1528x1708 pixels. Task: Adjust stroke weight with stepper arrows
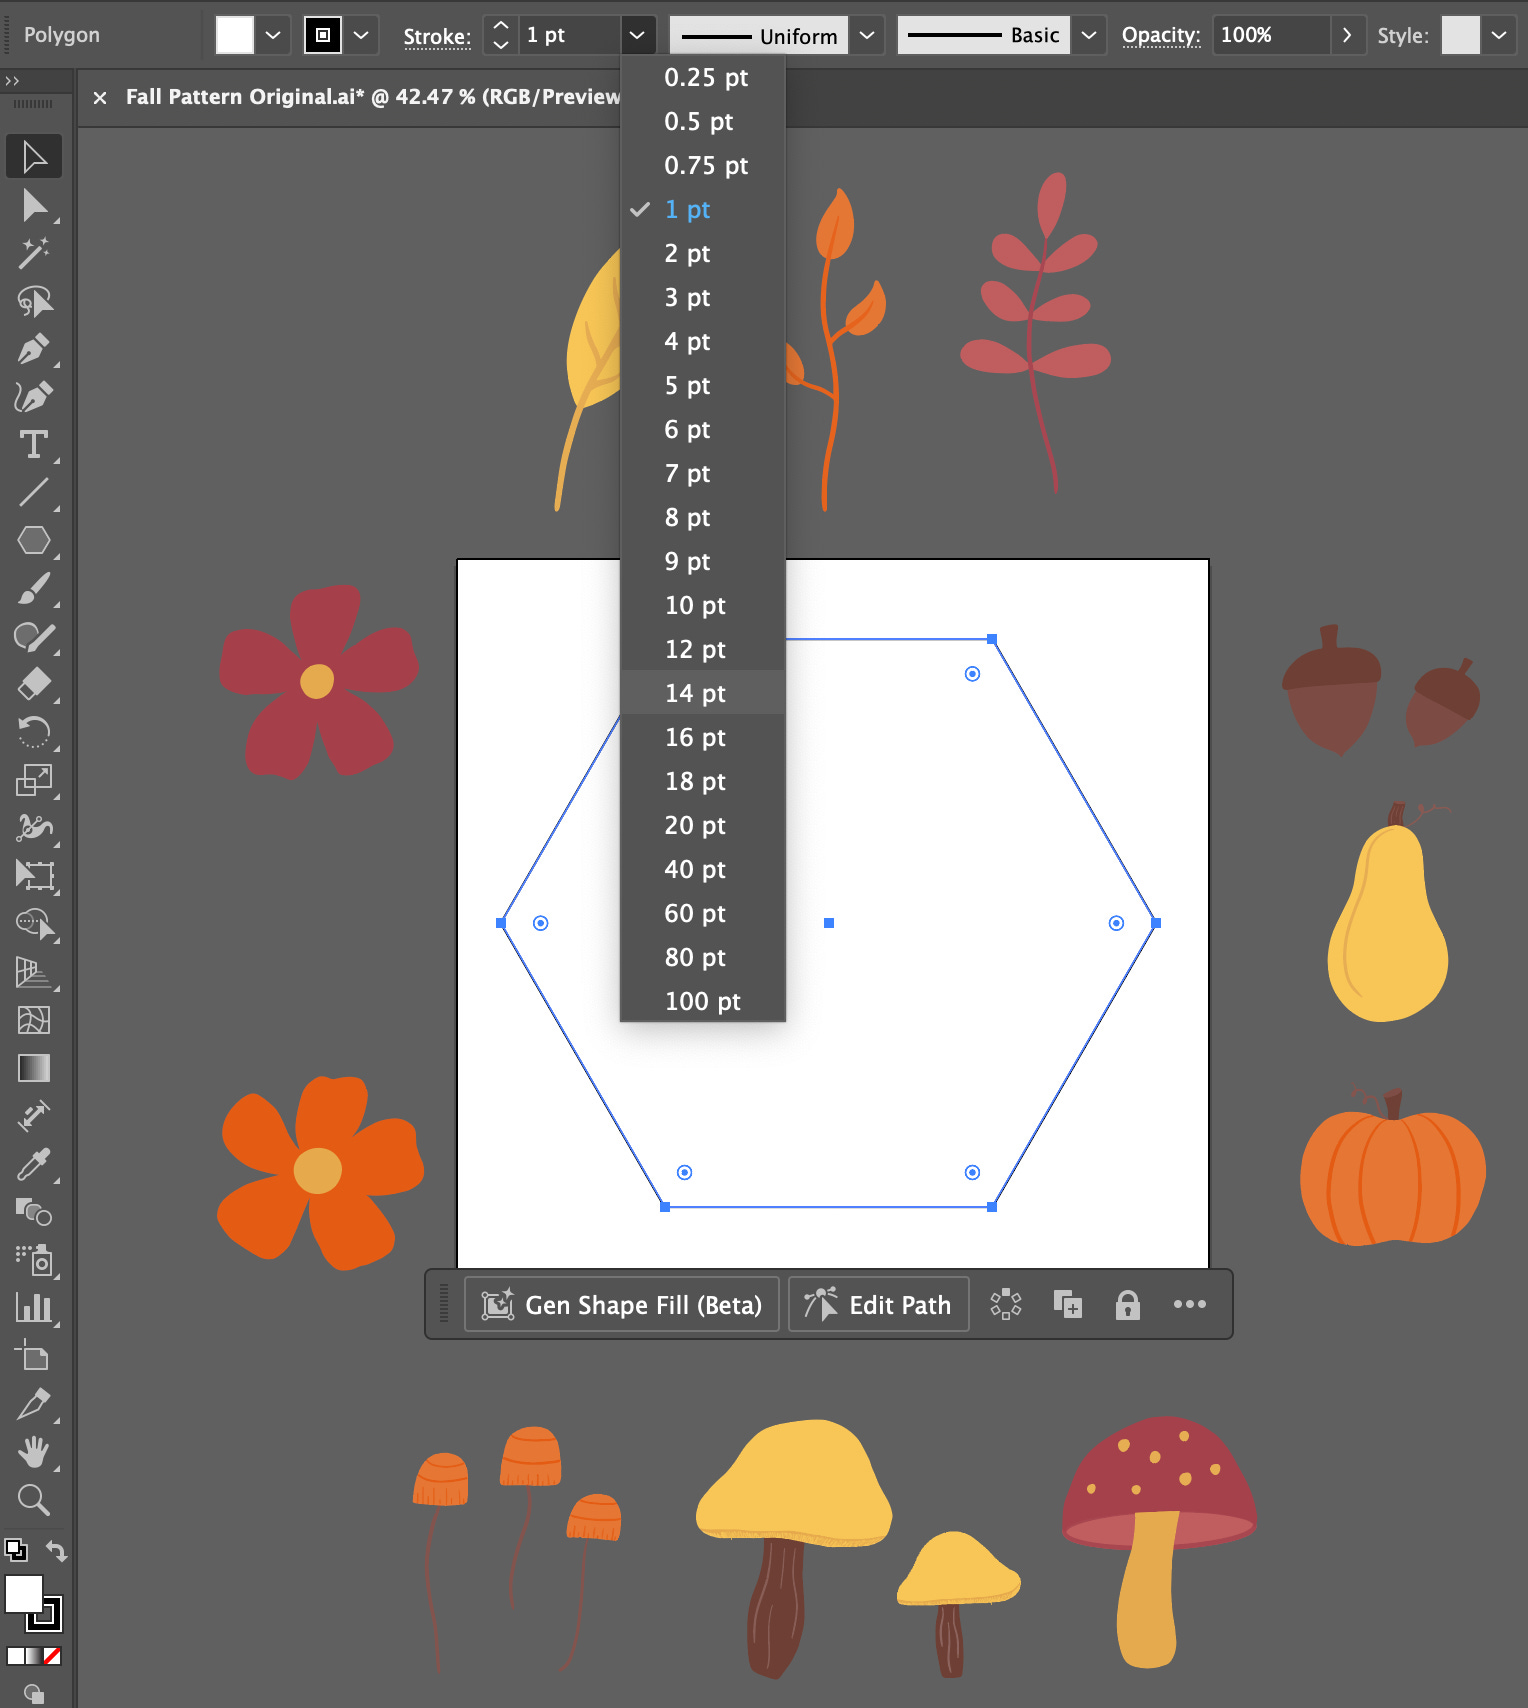tap(501, 35)
